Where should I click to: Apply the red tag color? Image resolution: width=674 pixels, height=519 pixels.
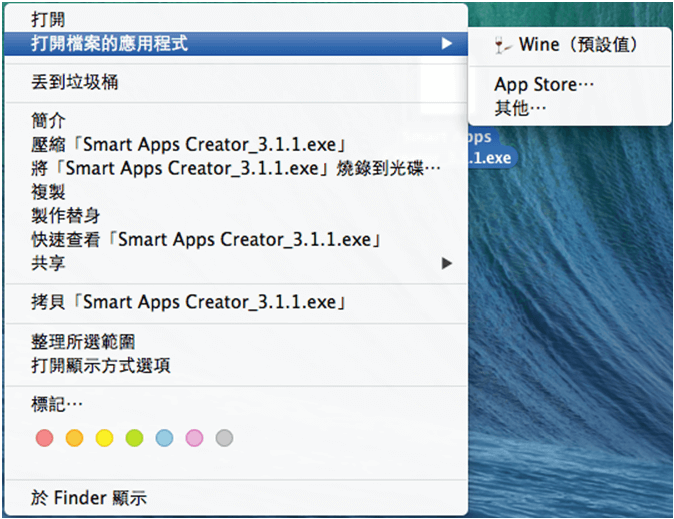(45, 438)
